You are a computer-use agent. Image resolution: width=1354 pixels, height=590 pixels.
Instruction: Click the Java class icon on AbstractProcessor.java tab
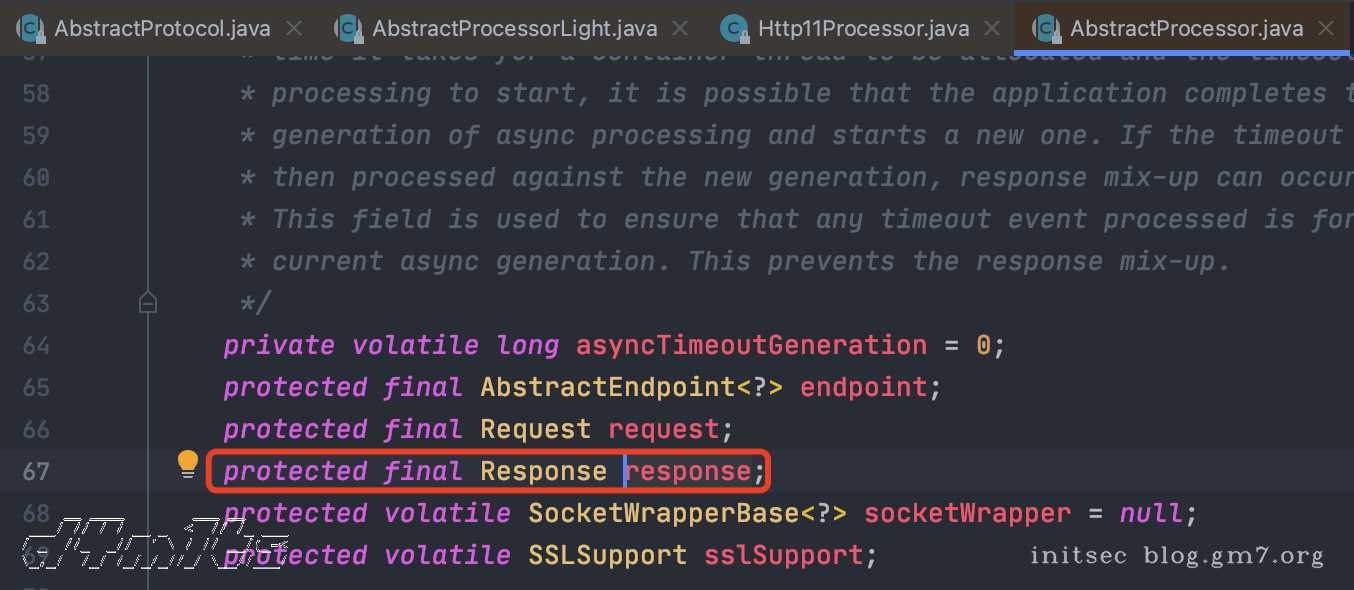(1047, 28)
